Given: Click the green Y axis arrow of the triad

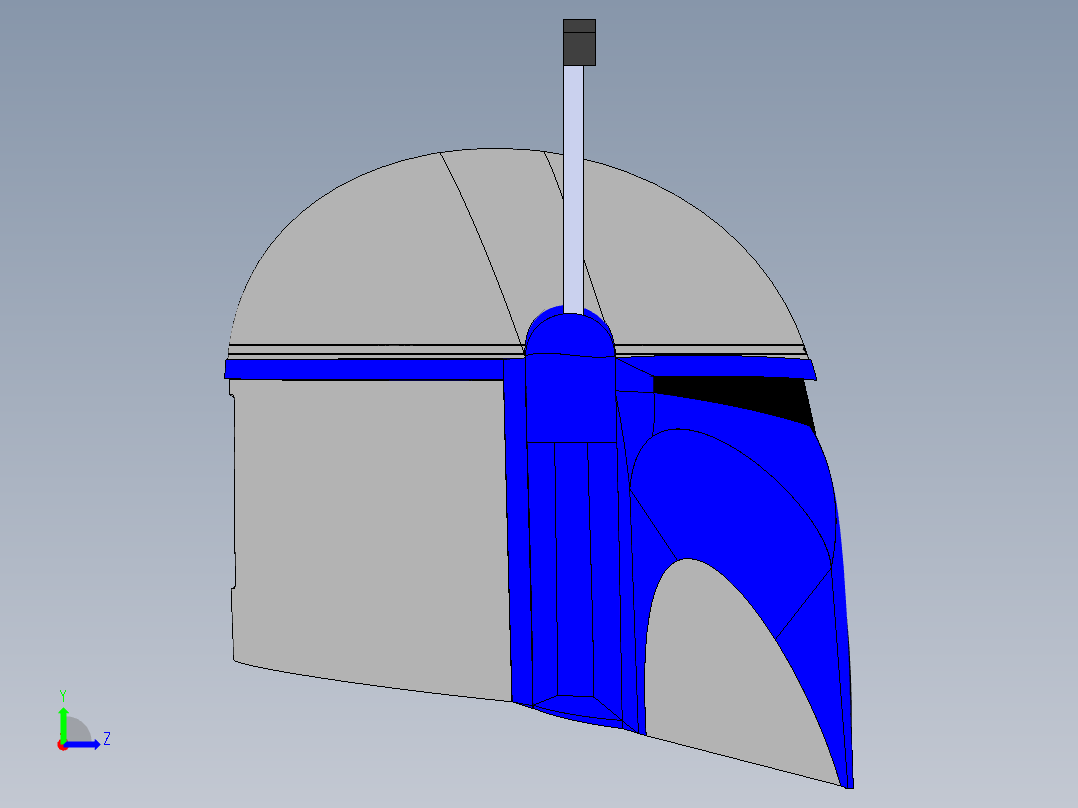Looking at the screenshot, I should (x=63, y=724).
